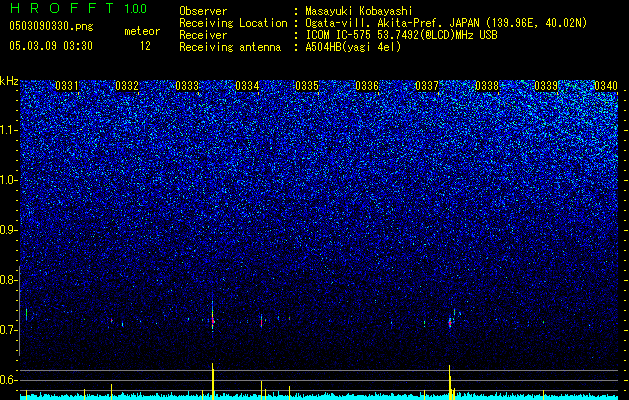Click the 0.7 kHz axis label
Viewport: 629px width, 400px height.
[x=8, y=330]
